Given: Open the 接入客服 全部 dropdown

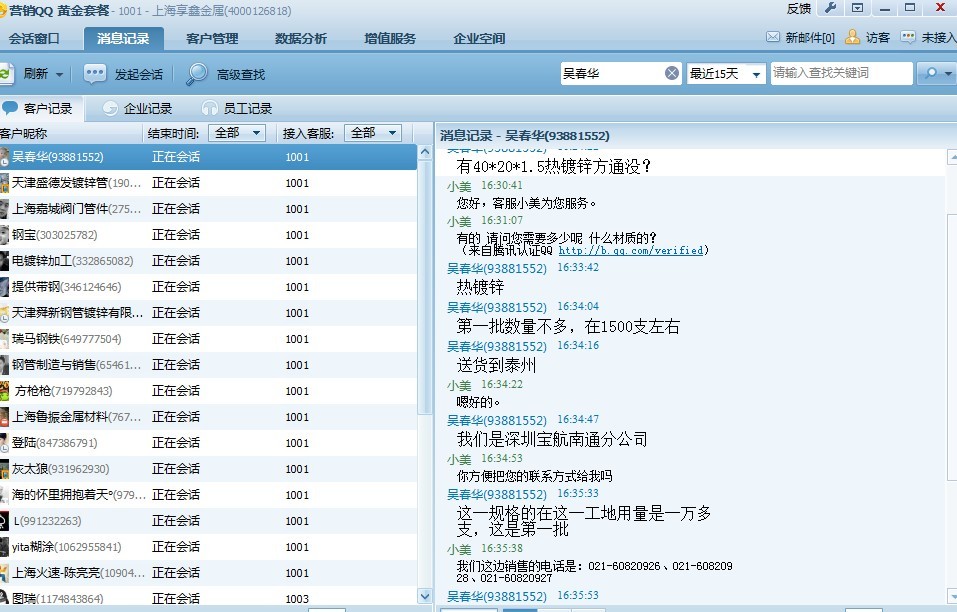Looking at the screenshot, I should click(x=373, y=132).
